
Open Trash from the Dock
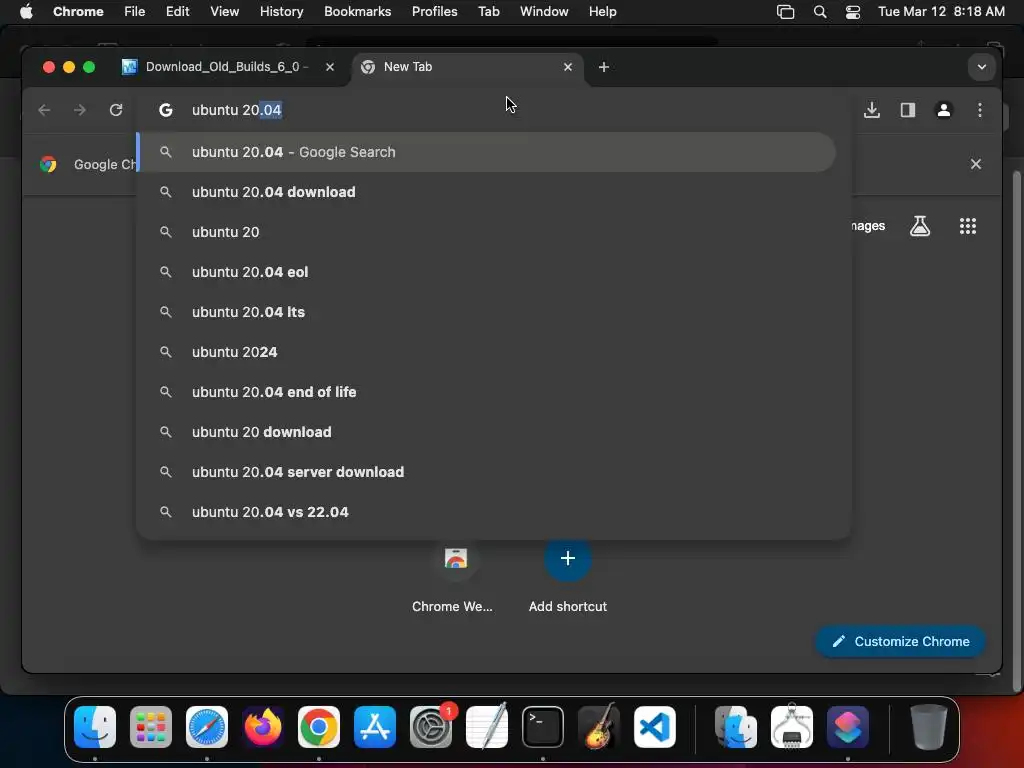click(x=929, y=727)
